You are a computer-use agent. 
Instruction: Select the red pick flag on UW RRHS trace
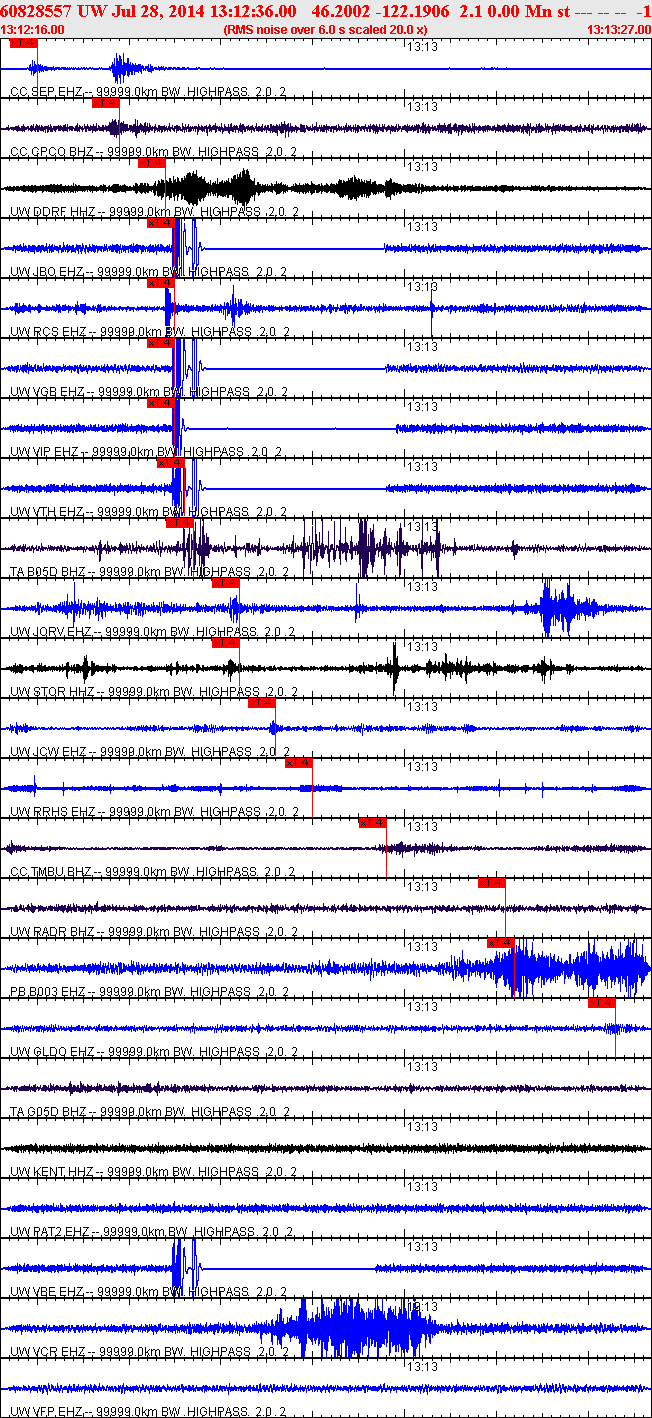tap(299, 763)
